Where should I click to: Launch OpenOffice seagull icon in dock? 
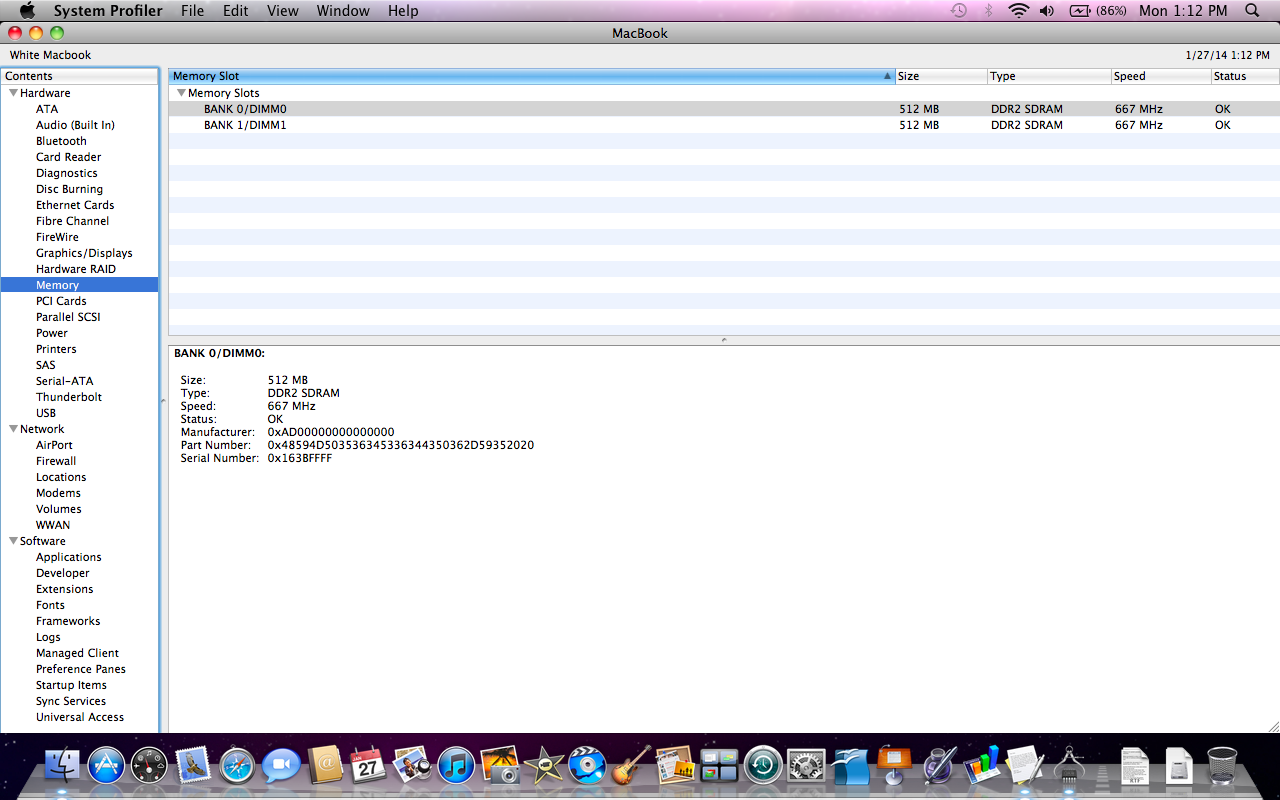(x=850, y=767)
